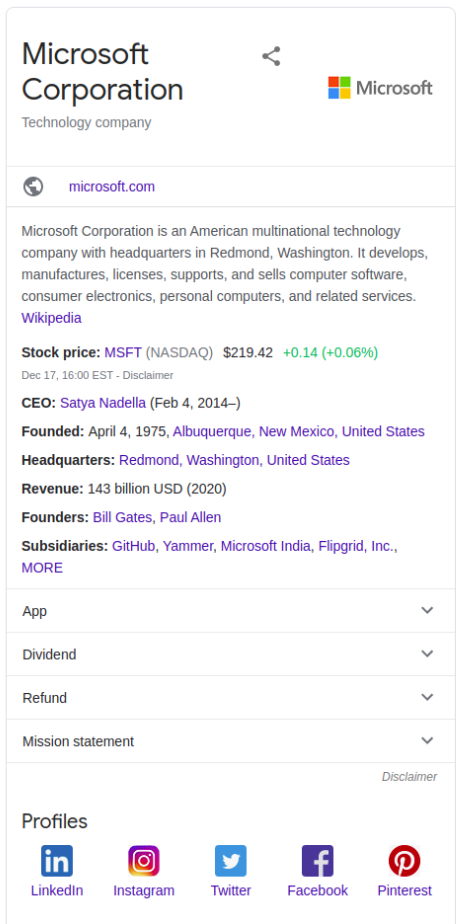Open the Satya Nadella CEO link
The image size is (463, 924).
click(x=103, y=403)
